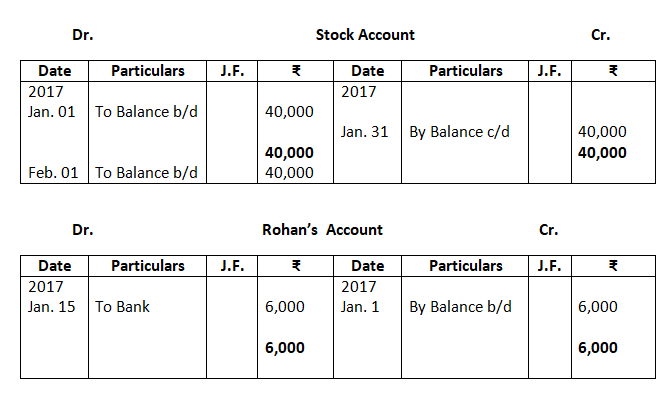Select By Balance b/d in Rohan's Account

pyautogui.click(x=460, y=307)
